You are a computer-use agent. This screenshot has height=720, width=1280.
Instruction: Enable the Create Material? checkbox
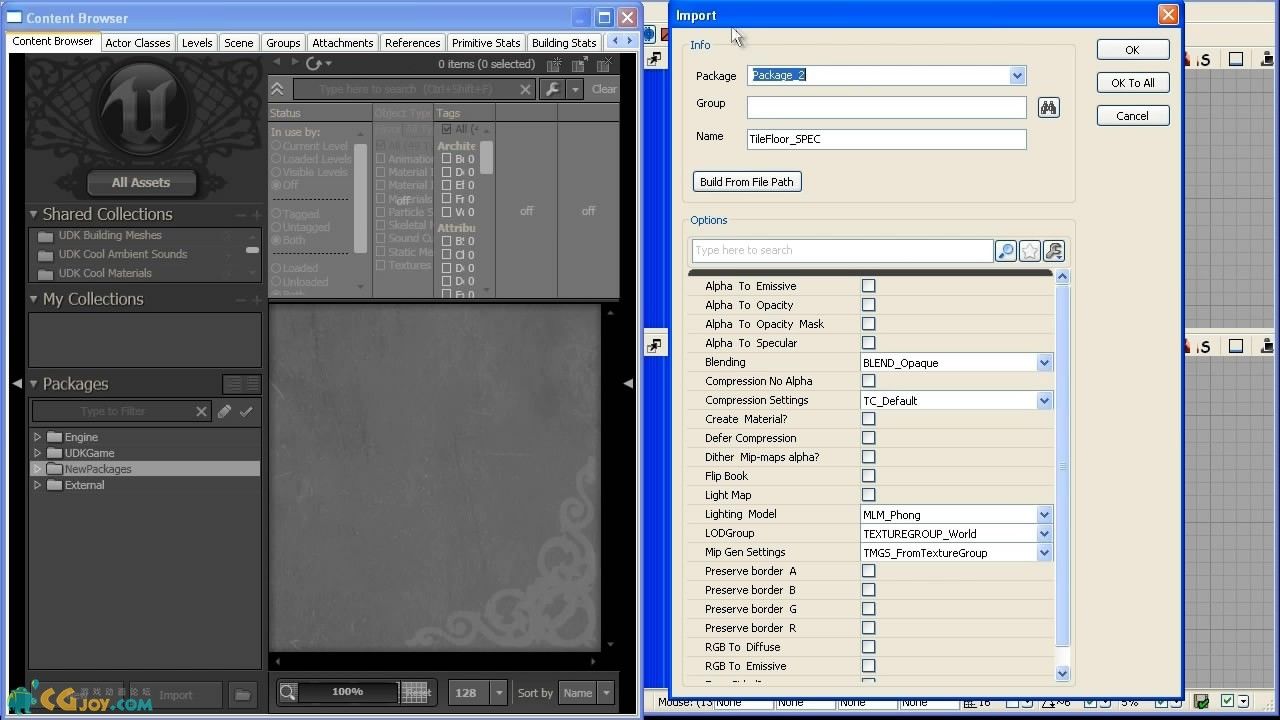(x=868, y=419)
